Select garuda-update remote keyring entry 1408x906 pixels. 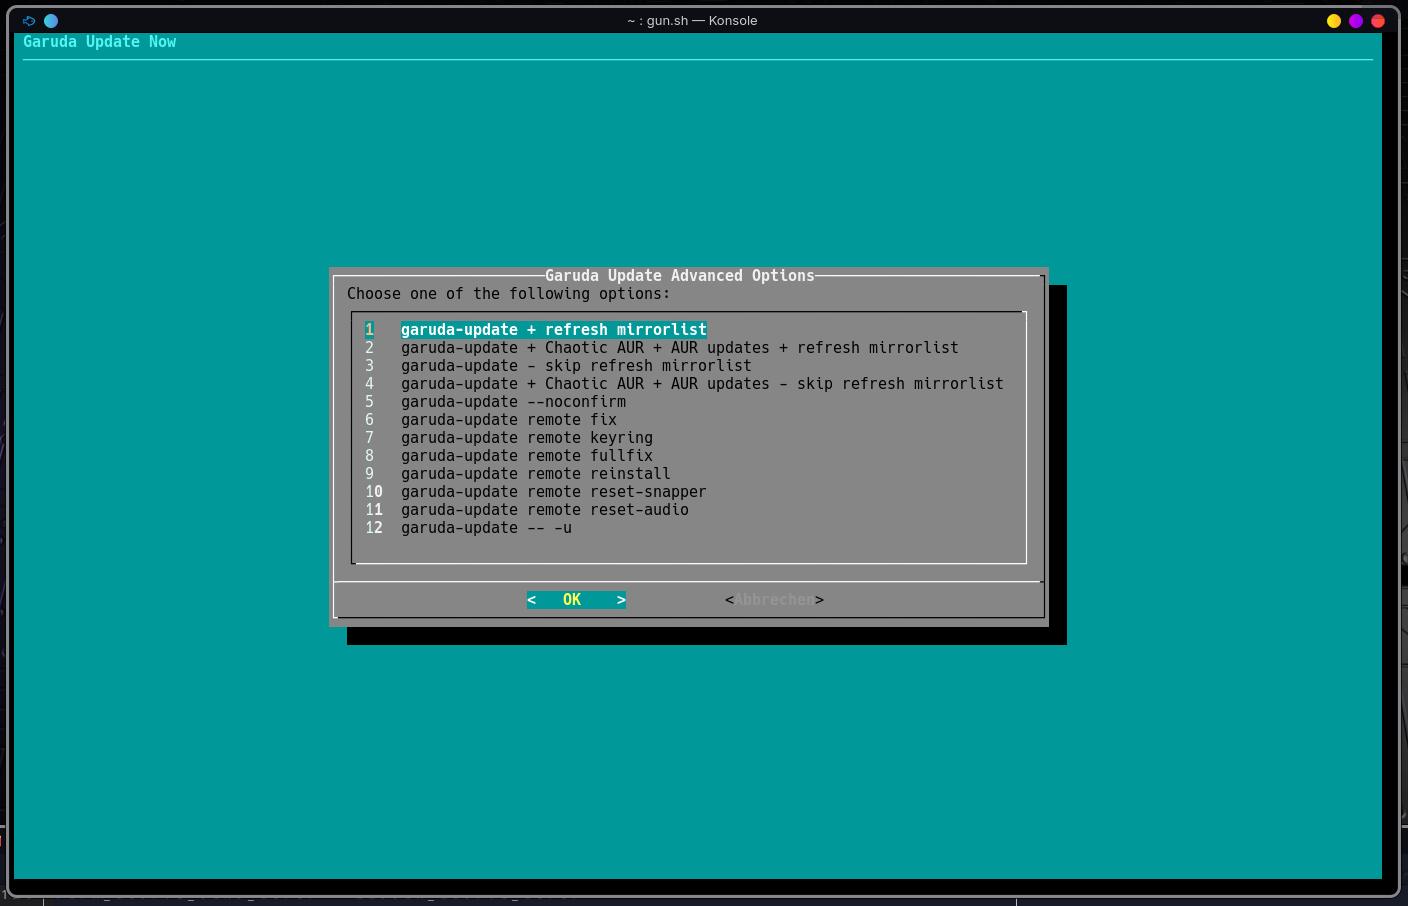(509, 438)
